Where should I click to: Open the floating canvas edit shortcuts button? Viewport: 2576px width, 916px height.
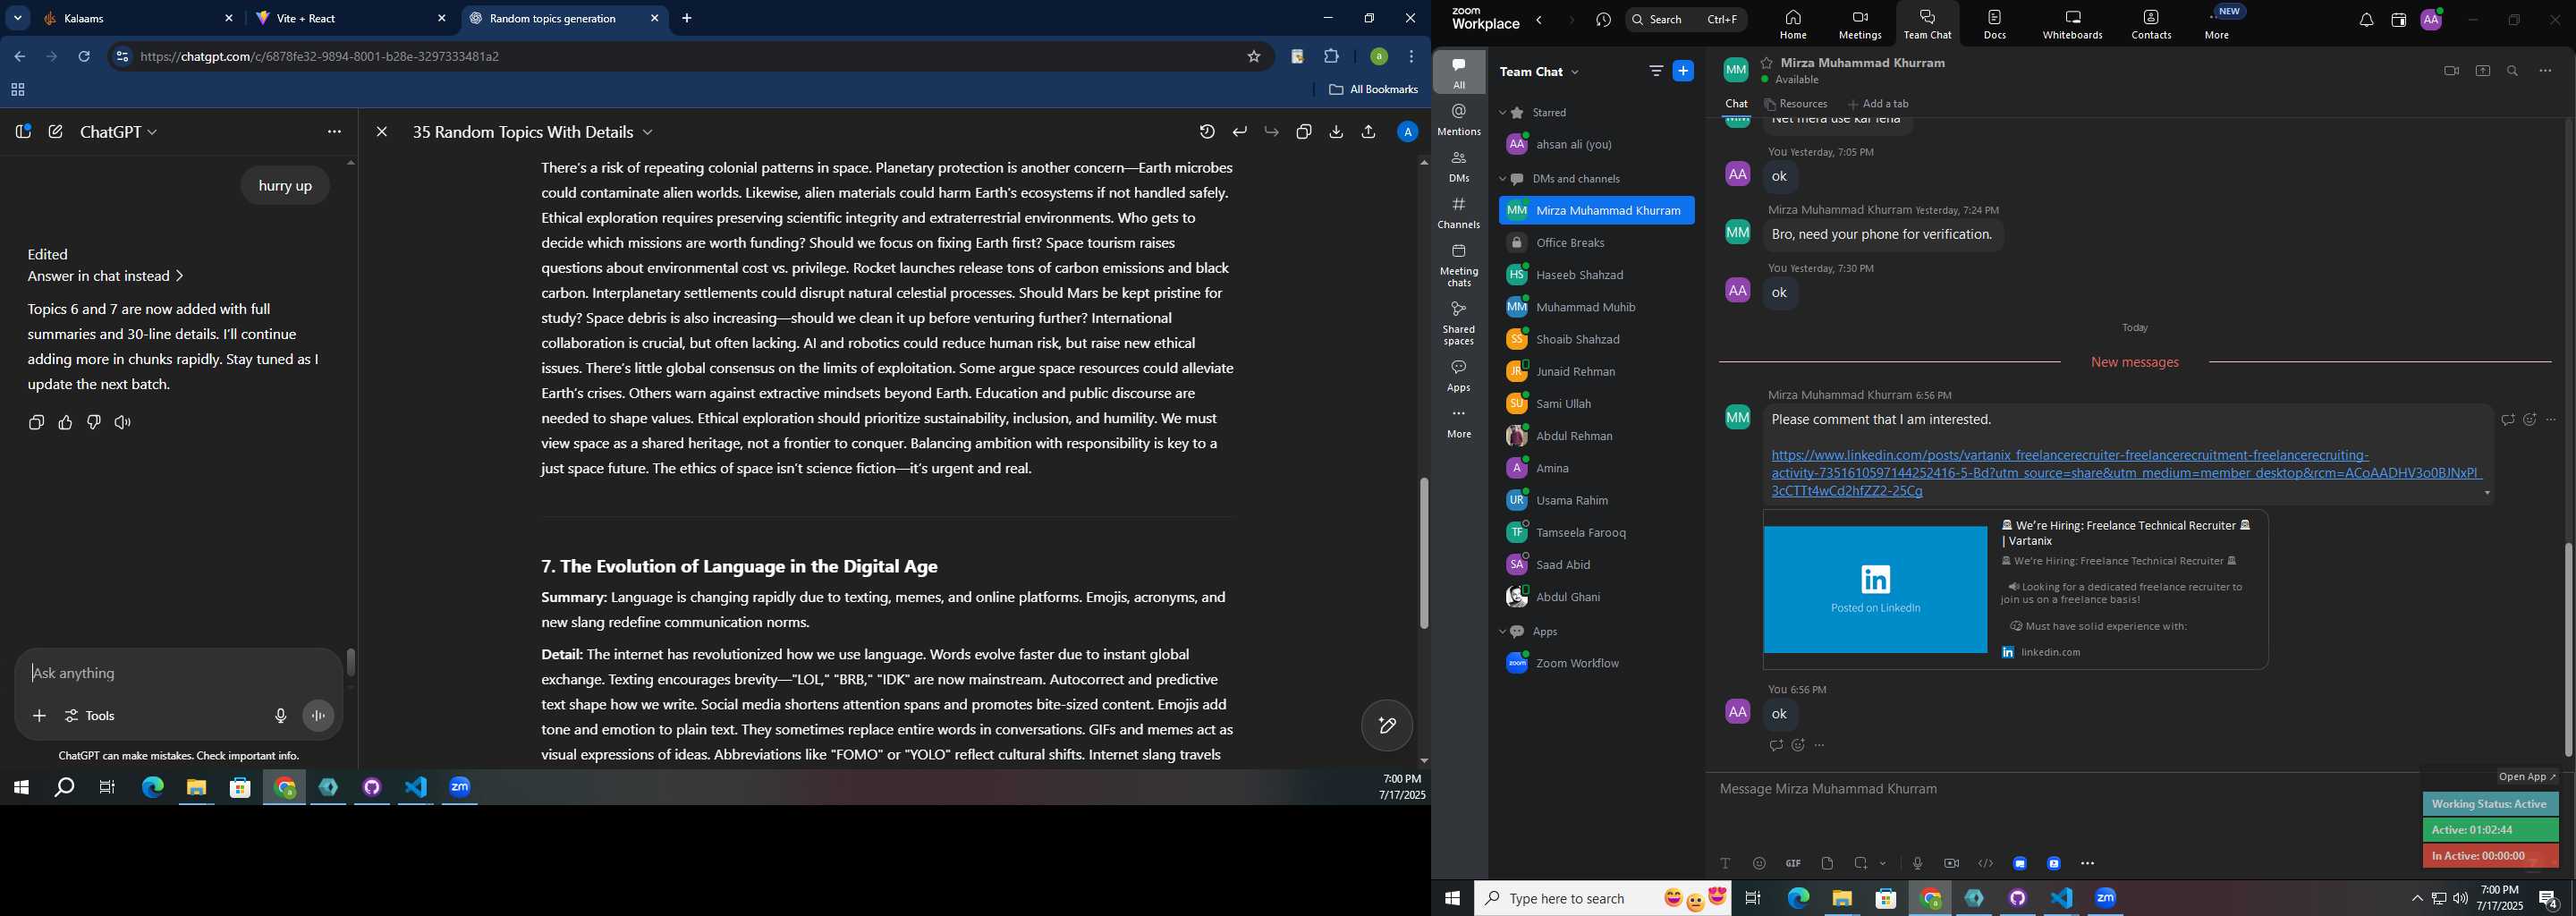(x=1387, y=725)
